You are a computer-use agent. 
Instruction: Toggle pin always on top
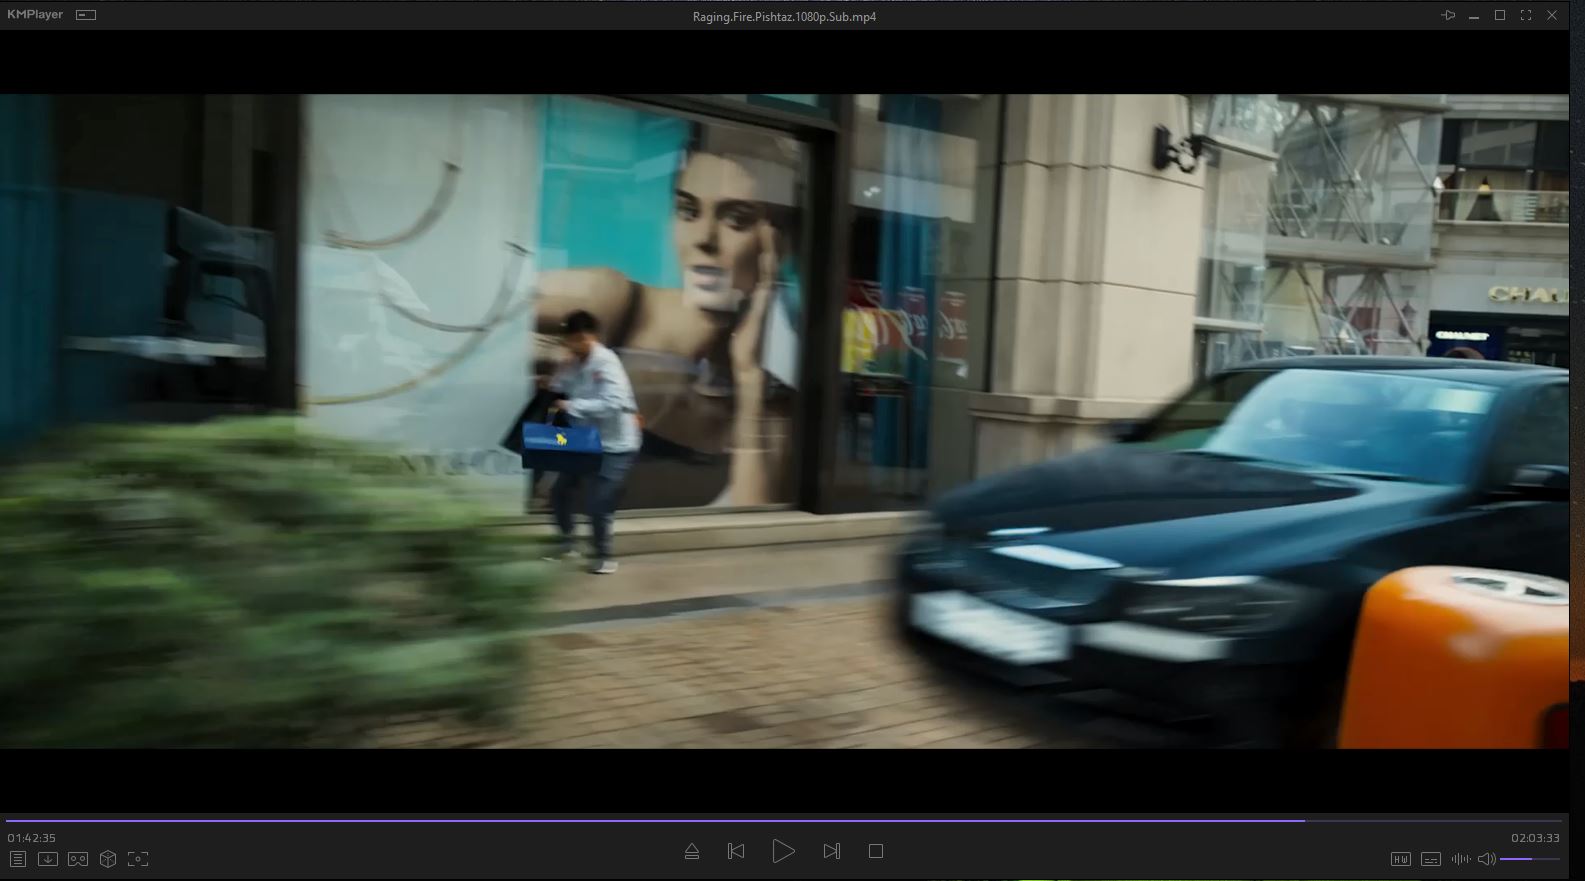[x=1448, y=15]
